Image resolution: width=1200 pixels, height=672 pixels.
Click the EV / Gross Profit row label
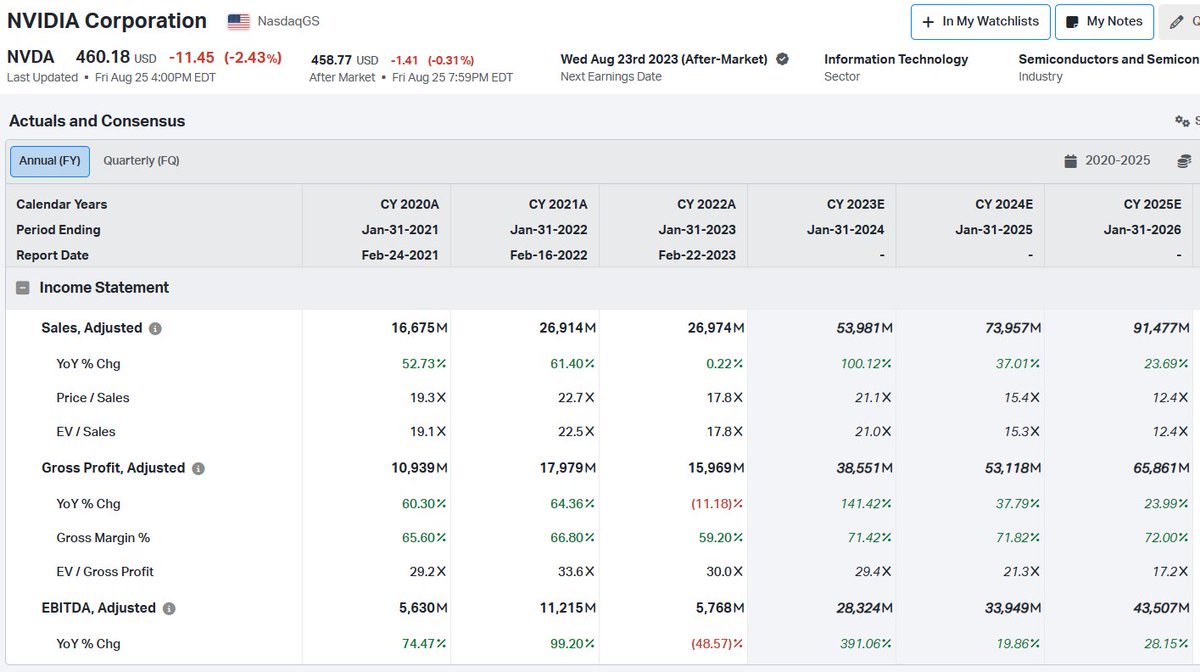(105, 572)
